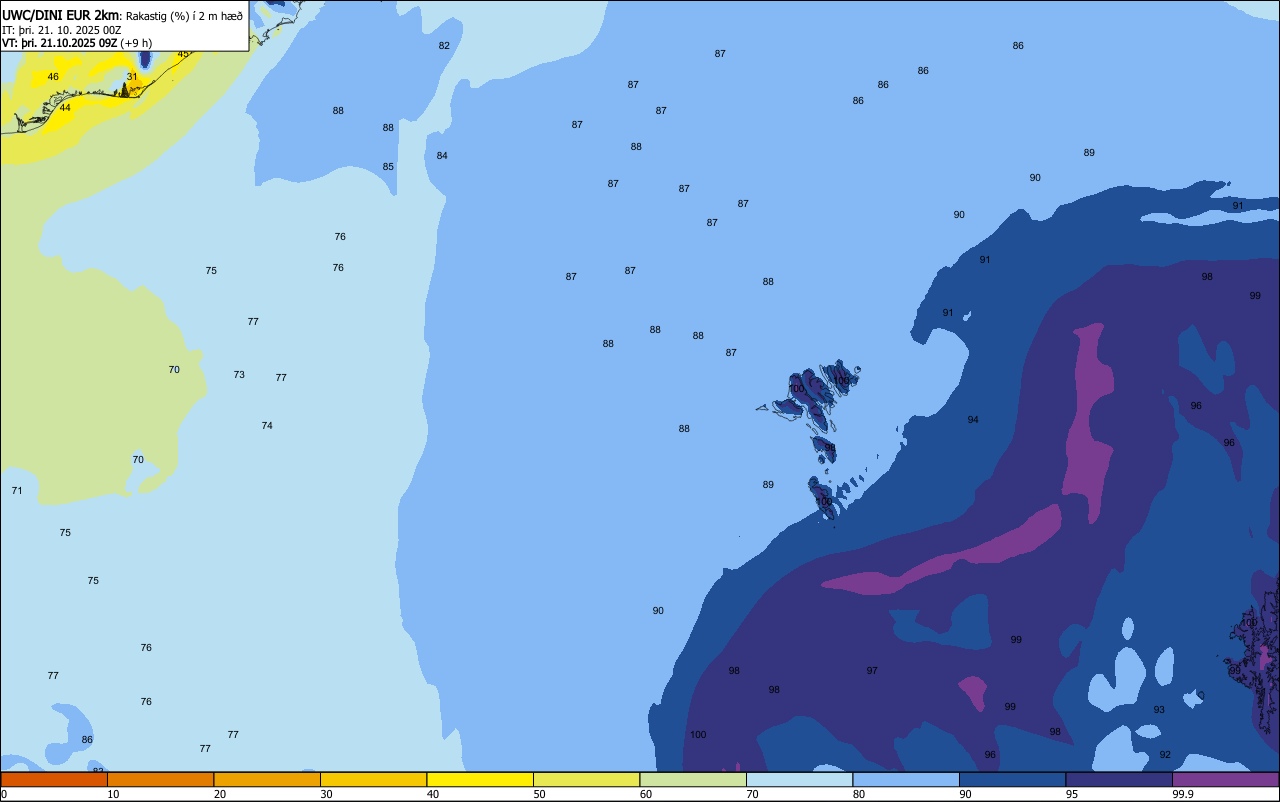Click the 30–40 amber legend segment
This screenshot has height=802, width=1280.
373,779
